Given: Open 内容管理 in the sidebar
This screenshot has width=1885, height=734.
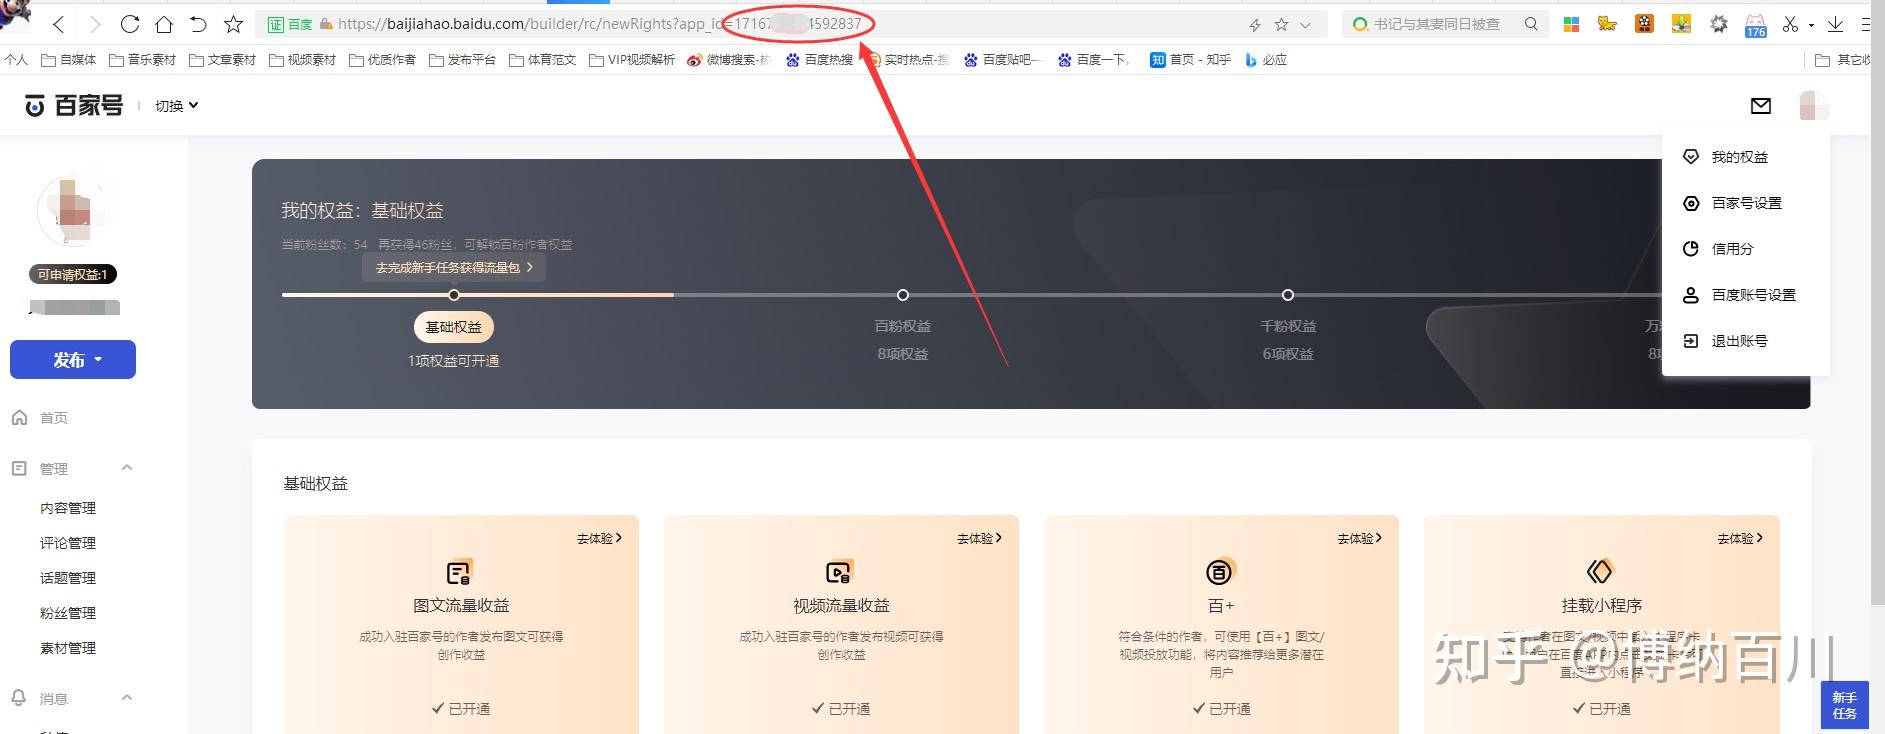Looking at the screenshot, I should click(x=68, y=508).
